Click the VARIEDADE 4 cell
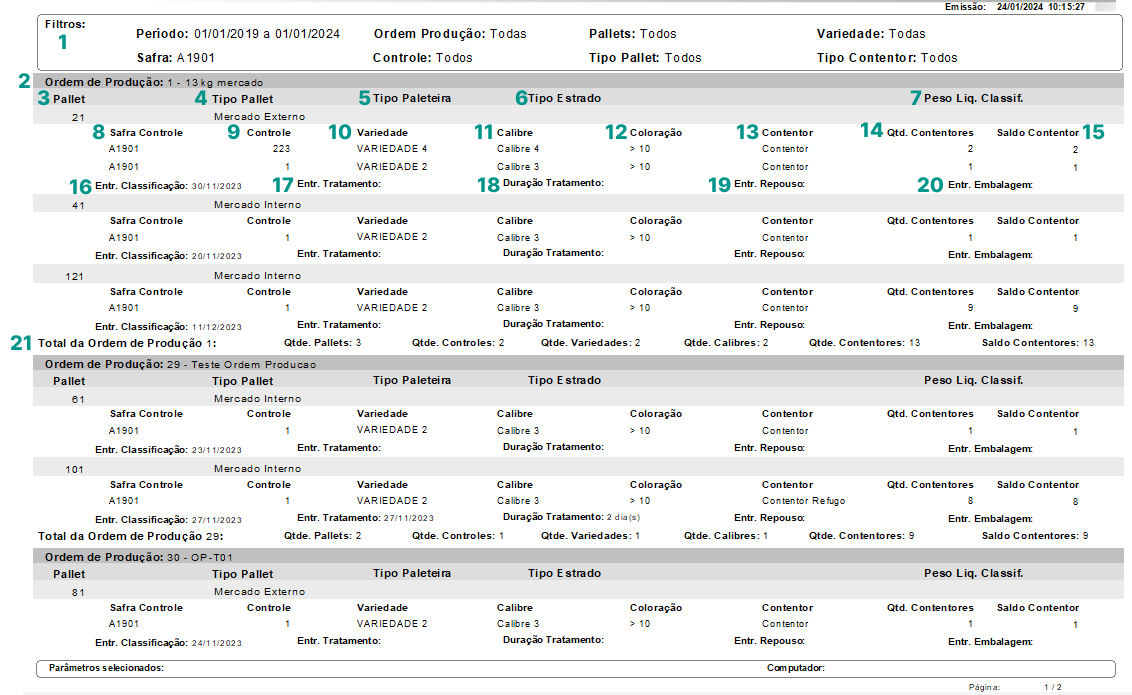 pyautogui.click(x=392, y=149)
